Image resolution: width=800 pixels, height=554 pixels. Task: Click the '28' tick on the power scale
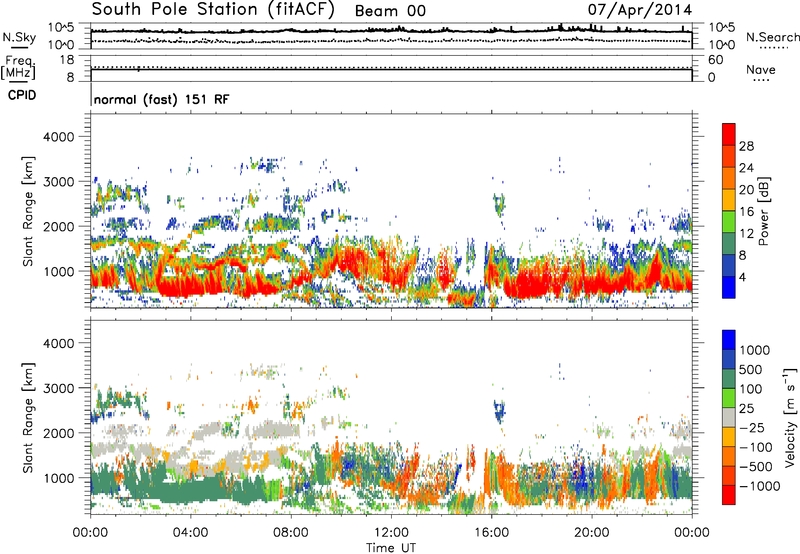pos(746,146)
